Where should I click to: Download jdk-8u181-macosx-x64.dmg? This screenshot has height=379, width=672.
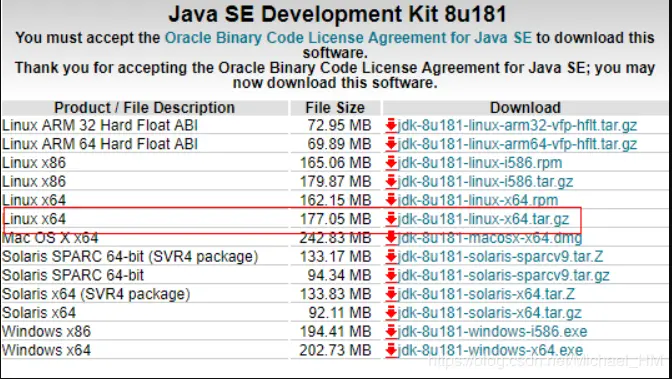point(489,238)
